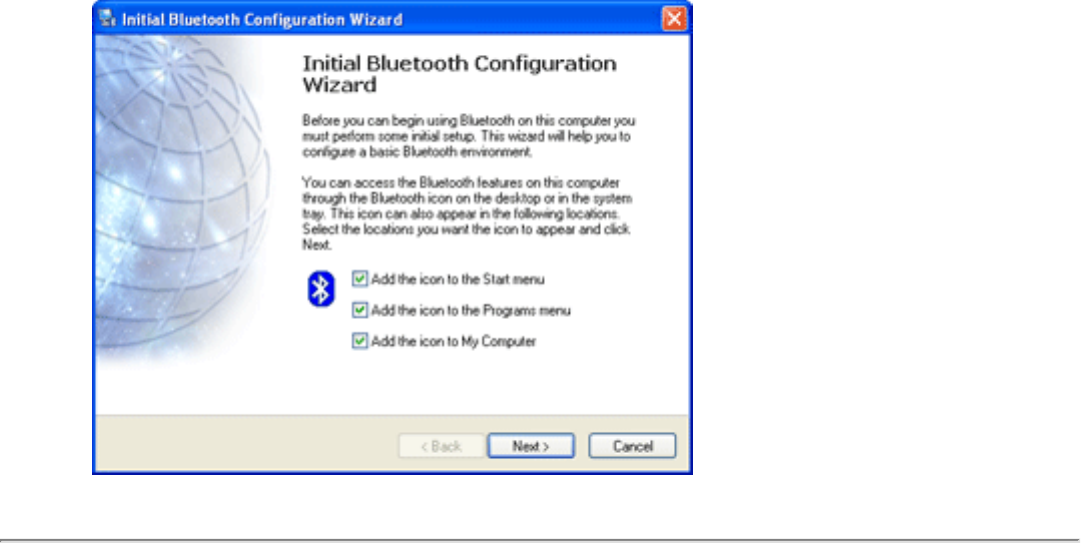Cancel the Bluetooth configuration wizard
Screen dimensions: 1081x543
point(632,446)
